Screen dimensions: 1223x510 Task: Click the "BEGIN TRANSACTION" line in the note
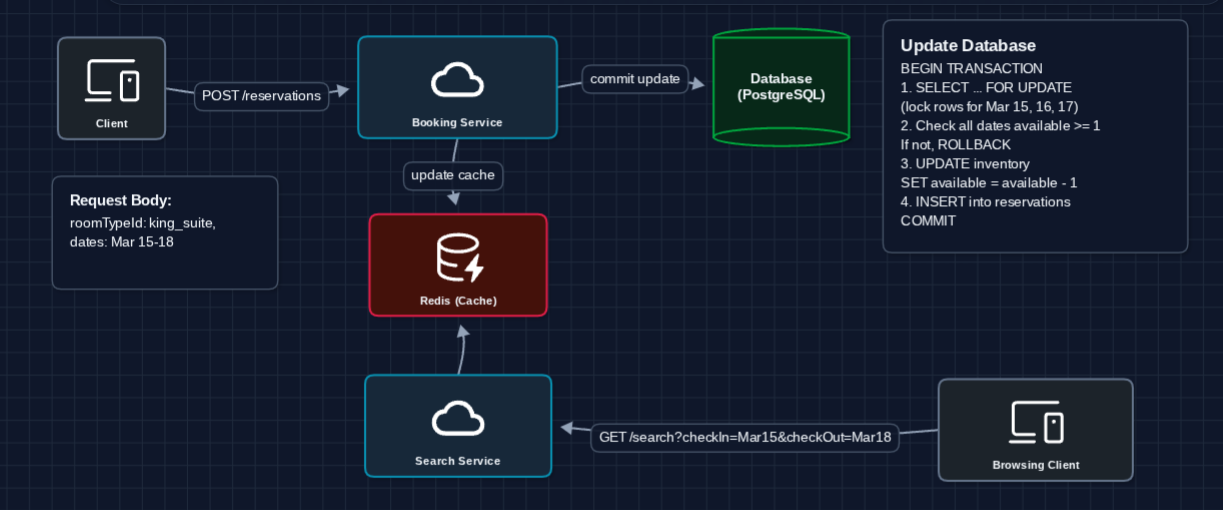[971, 69]
